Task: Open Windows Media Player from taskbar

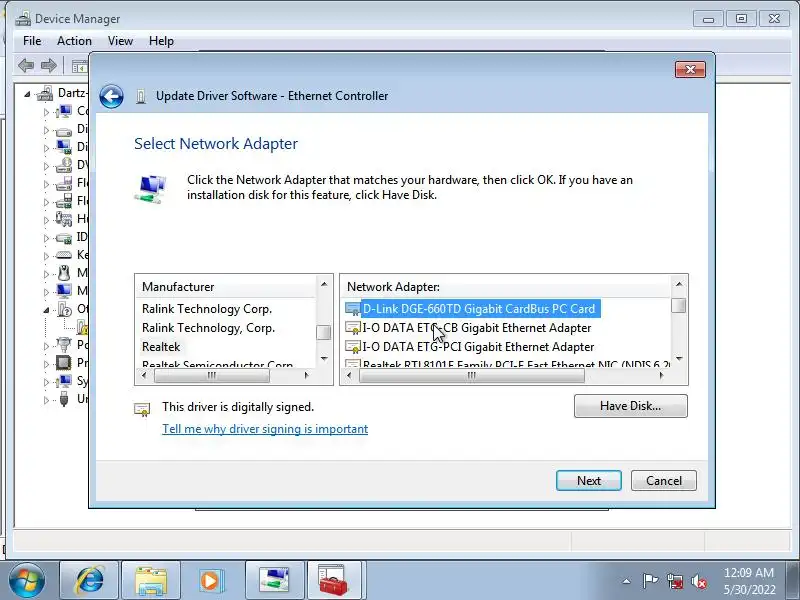Action: (210, 581)
